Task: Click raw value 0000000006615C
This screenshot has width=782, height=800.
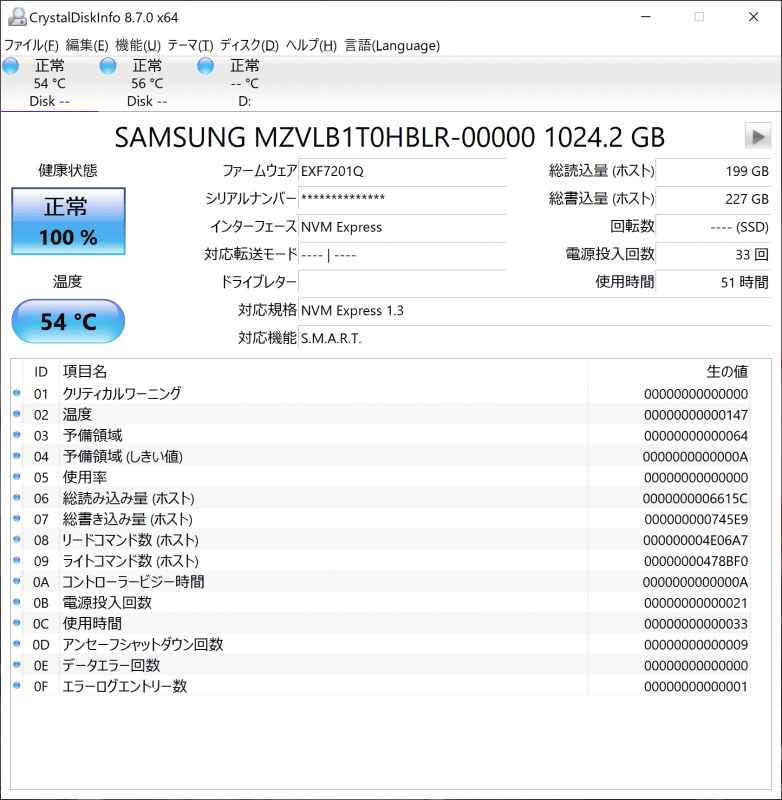Action: (x=695, y=498)
